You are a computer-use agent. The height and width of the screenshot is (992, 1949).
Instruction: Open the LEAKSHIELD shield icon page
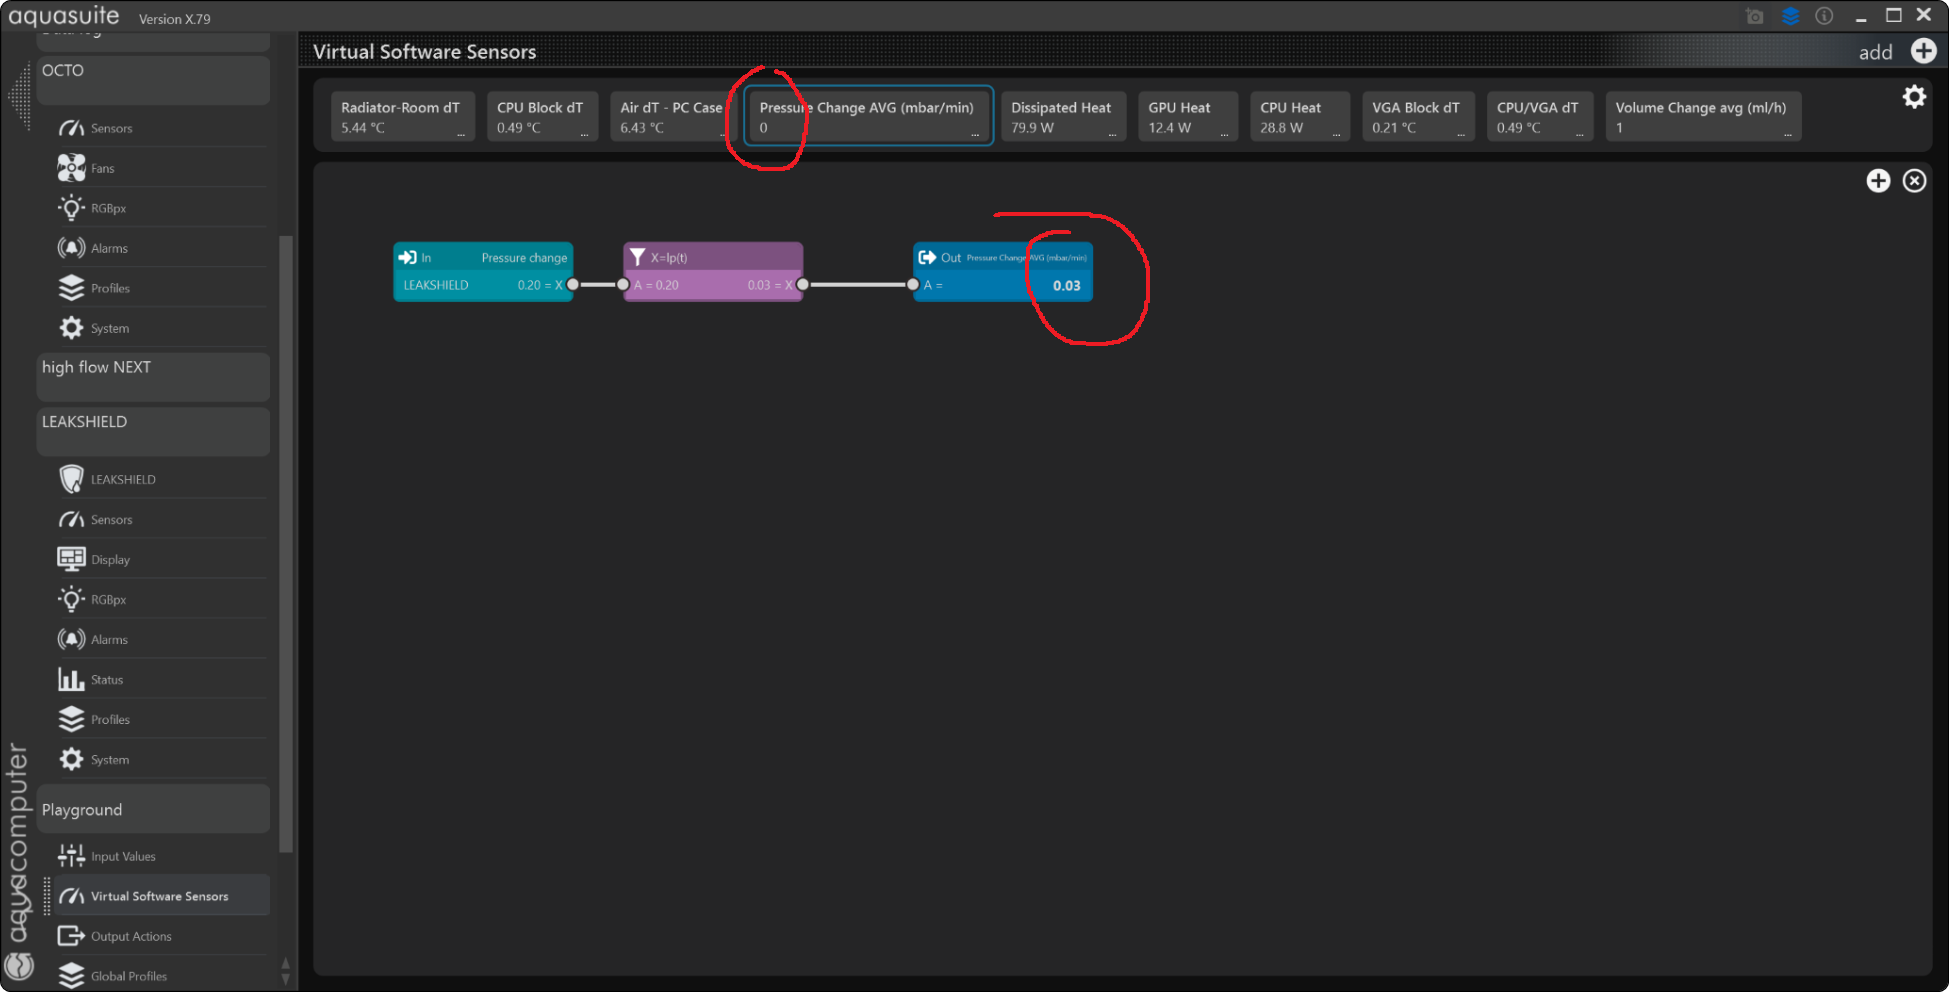161,479
